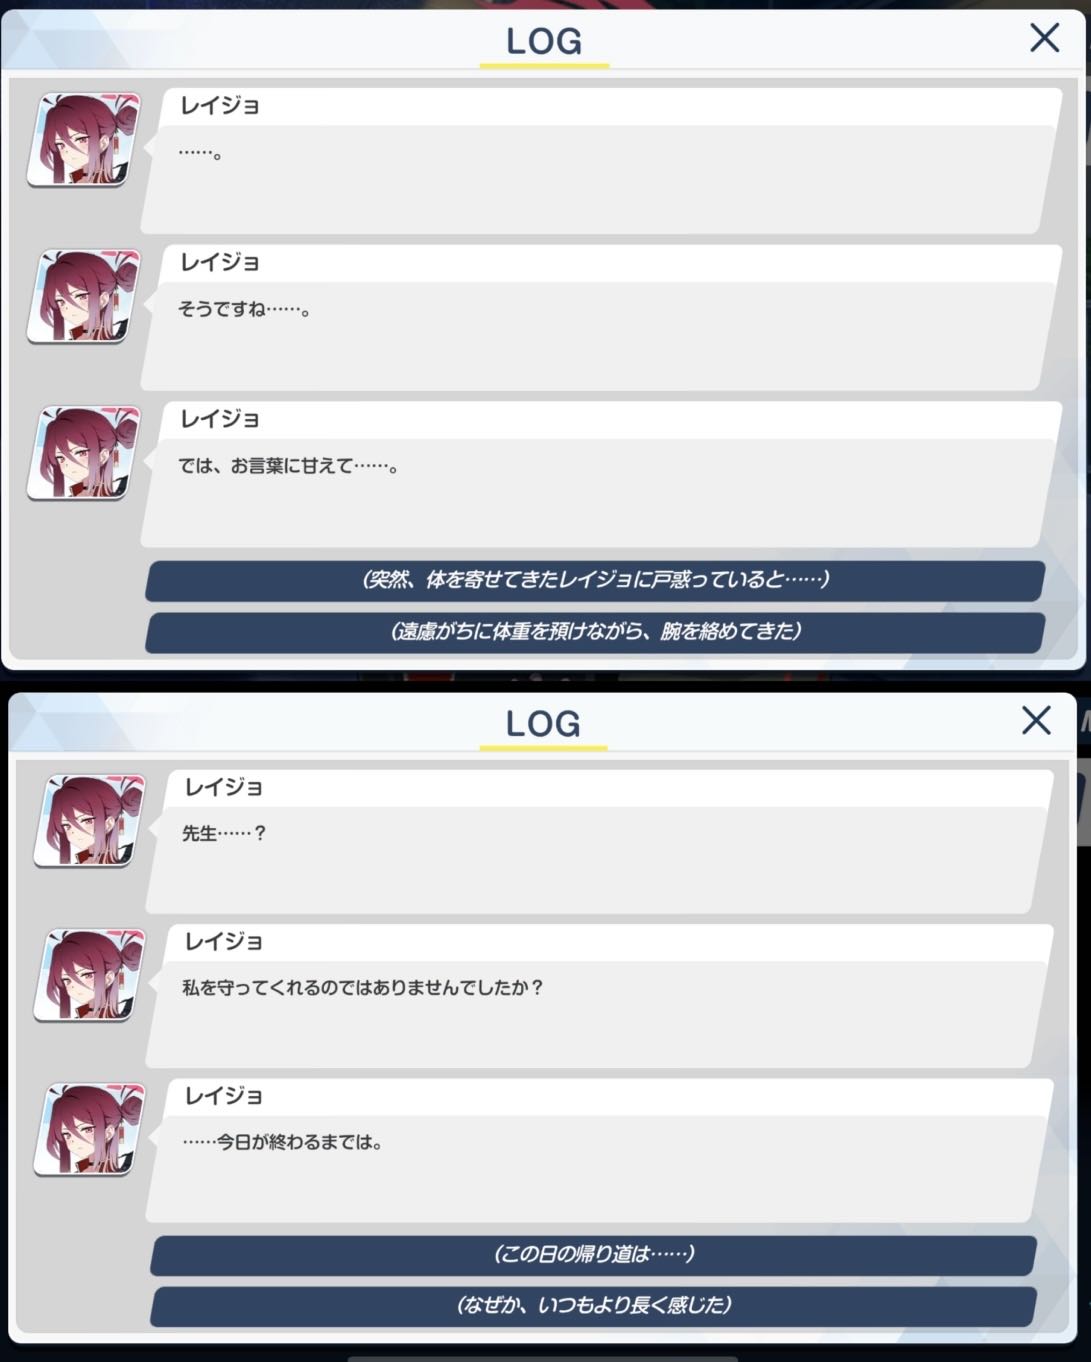Click the '……今日が終わるまでは。' dialogue bubble
The height and width of the screenshot is (1362, 1091).
pos(600,1150)
